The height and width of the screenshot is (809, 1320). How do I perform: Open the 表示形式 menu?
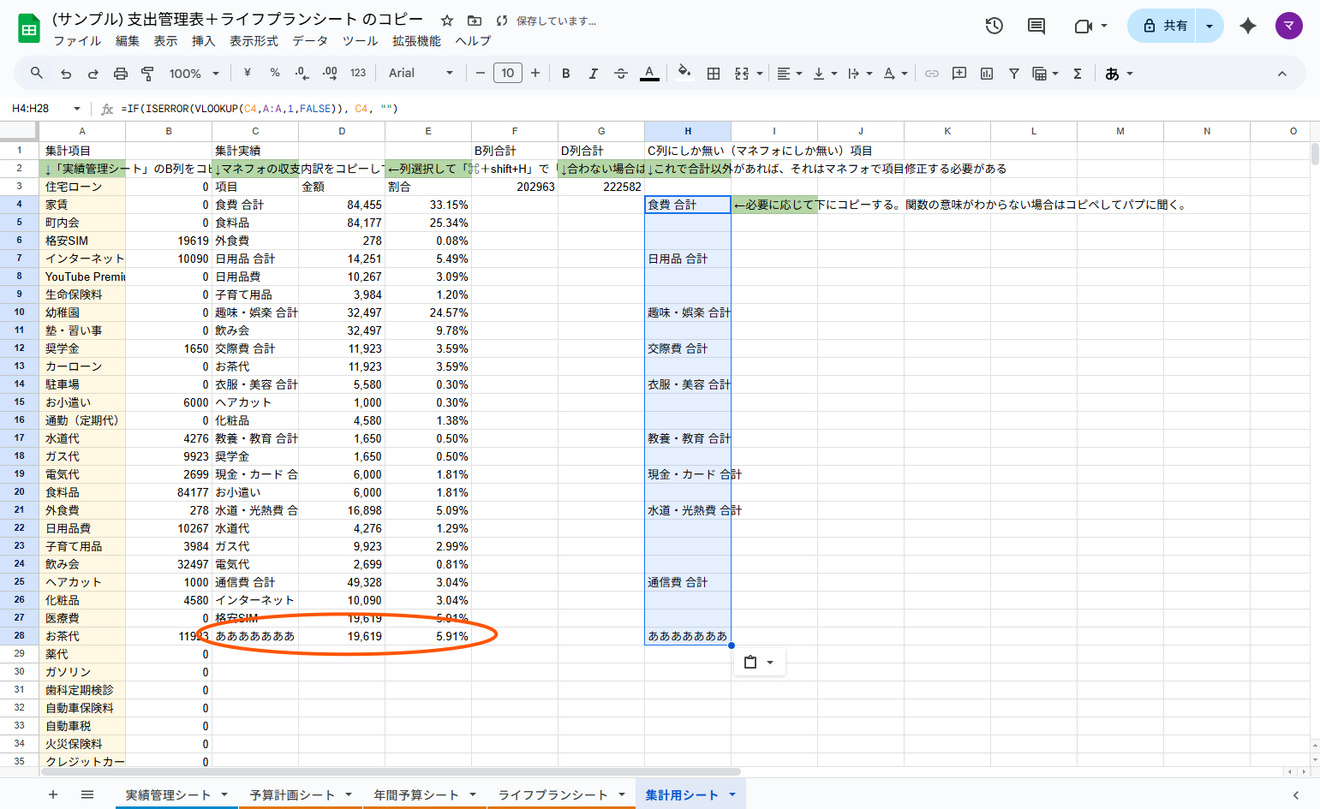pos(254,41)
